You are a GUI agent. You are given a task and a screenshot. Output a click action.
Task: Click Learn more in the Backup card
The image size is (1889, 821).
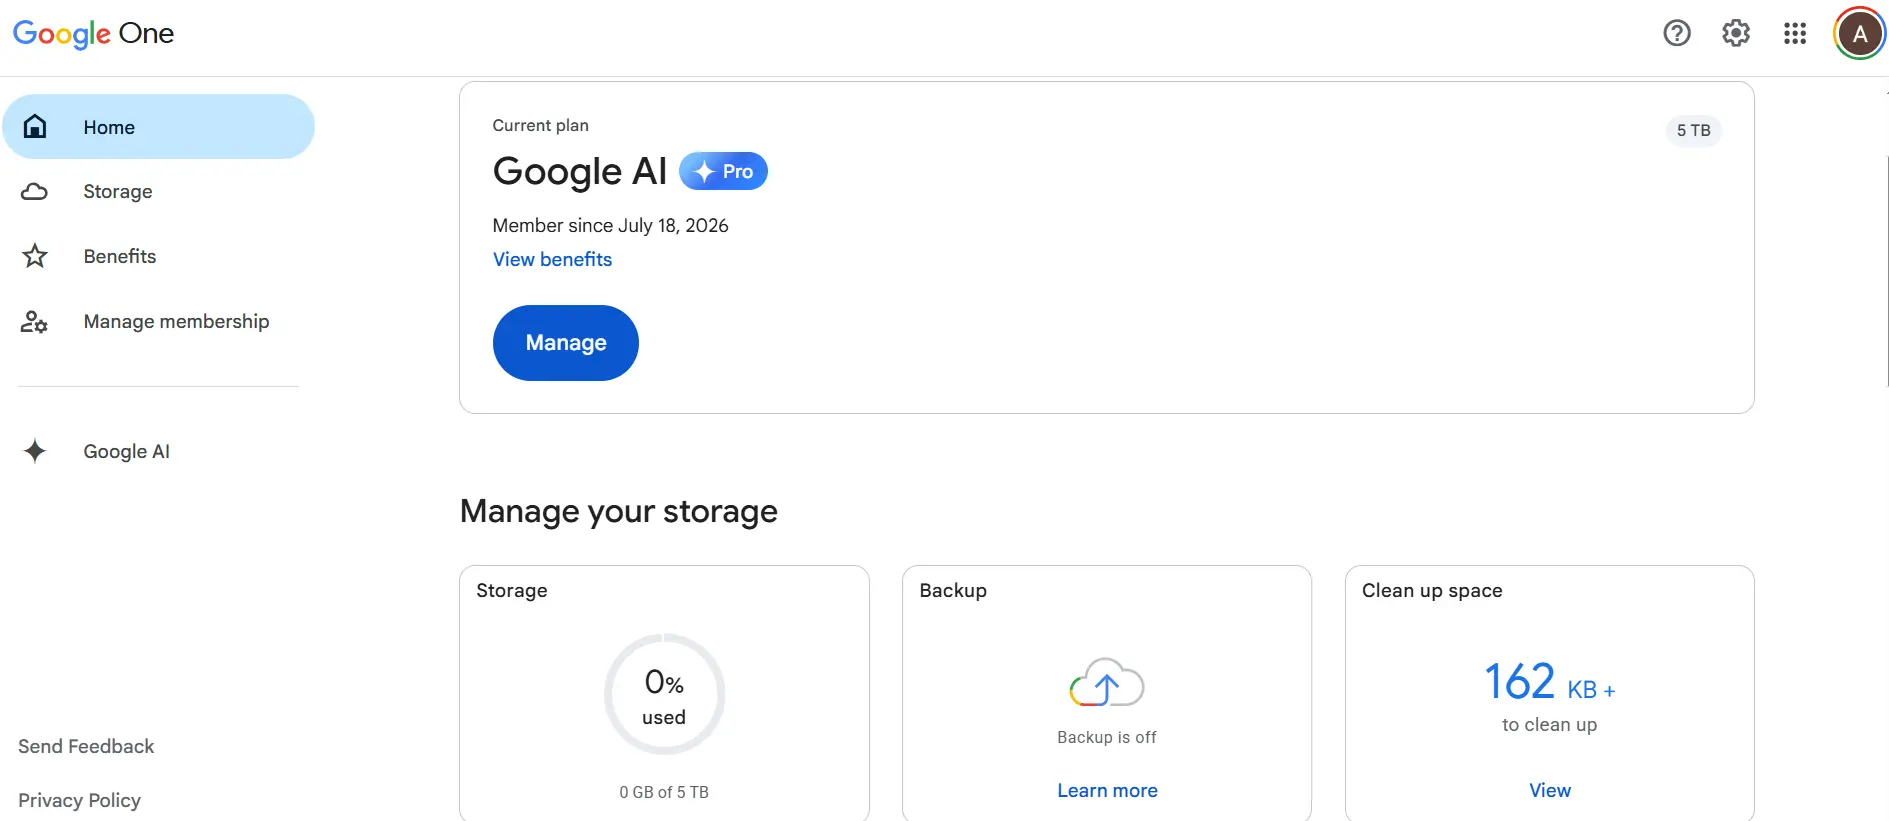pyautogui.click(x=1107, y=790)
